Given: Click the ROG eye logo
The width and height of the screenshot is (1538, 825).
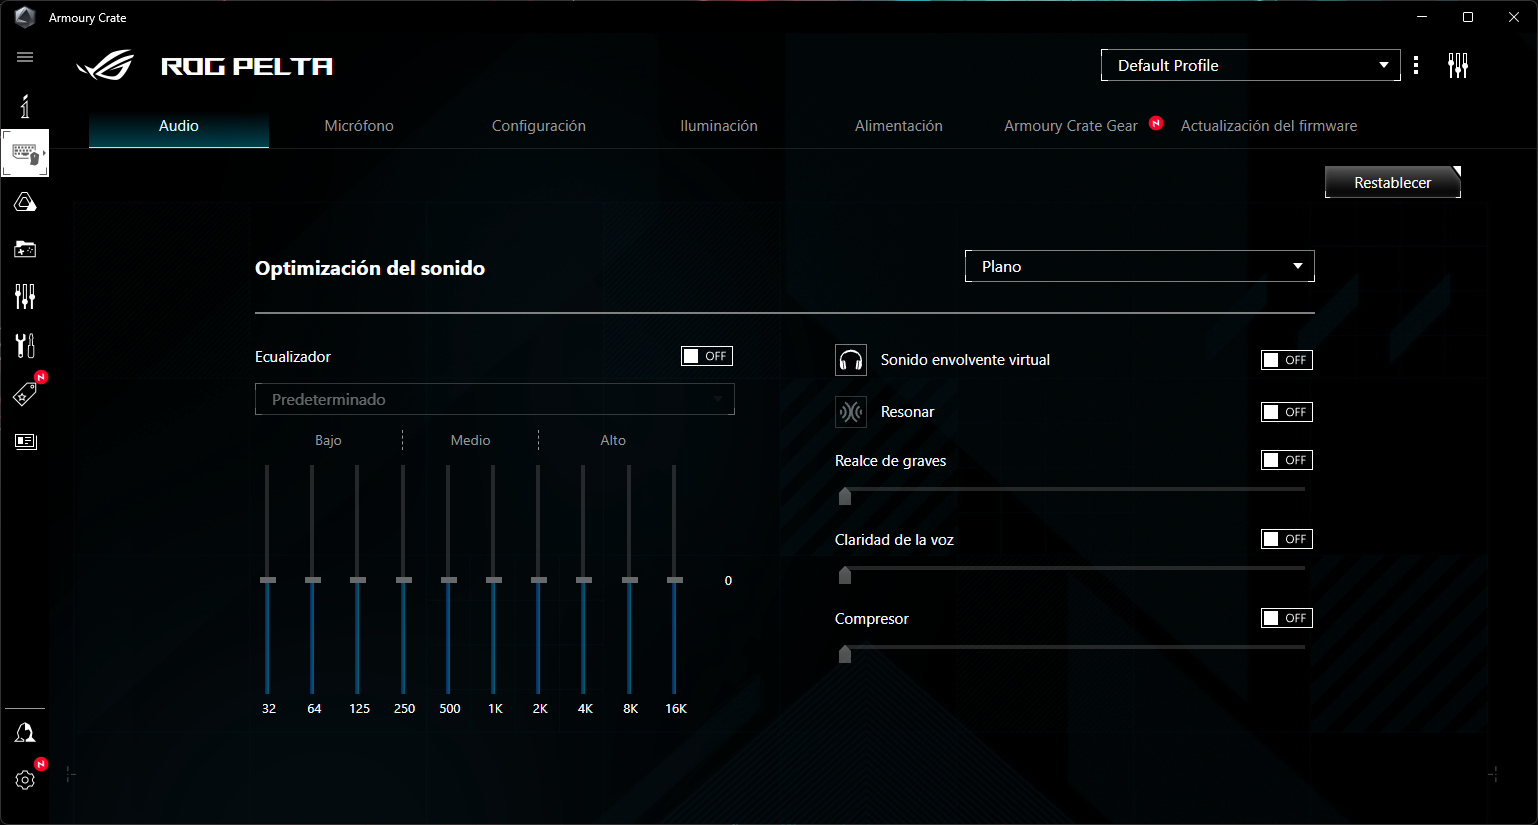Looking at the screenshot, I should coord(105,66).
